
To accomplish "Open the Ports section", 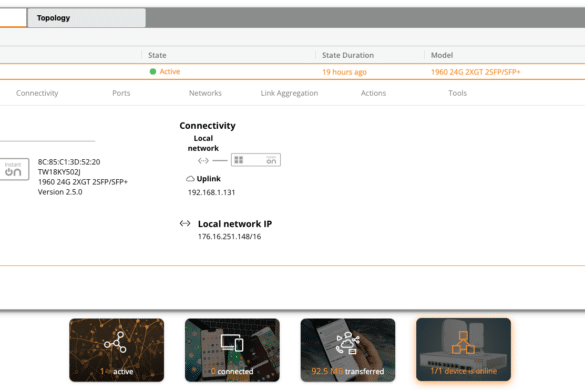I will coord(121,93).
